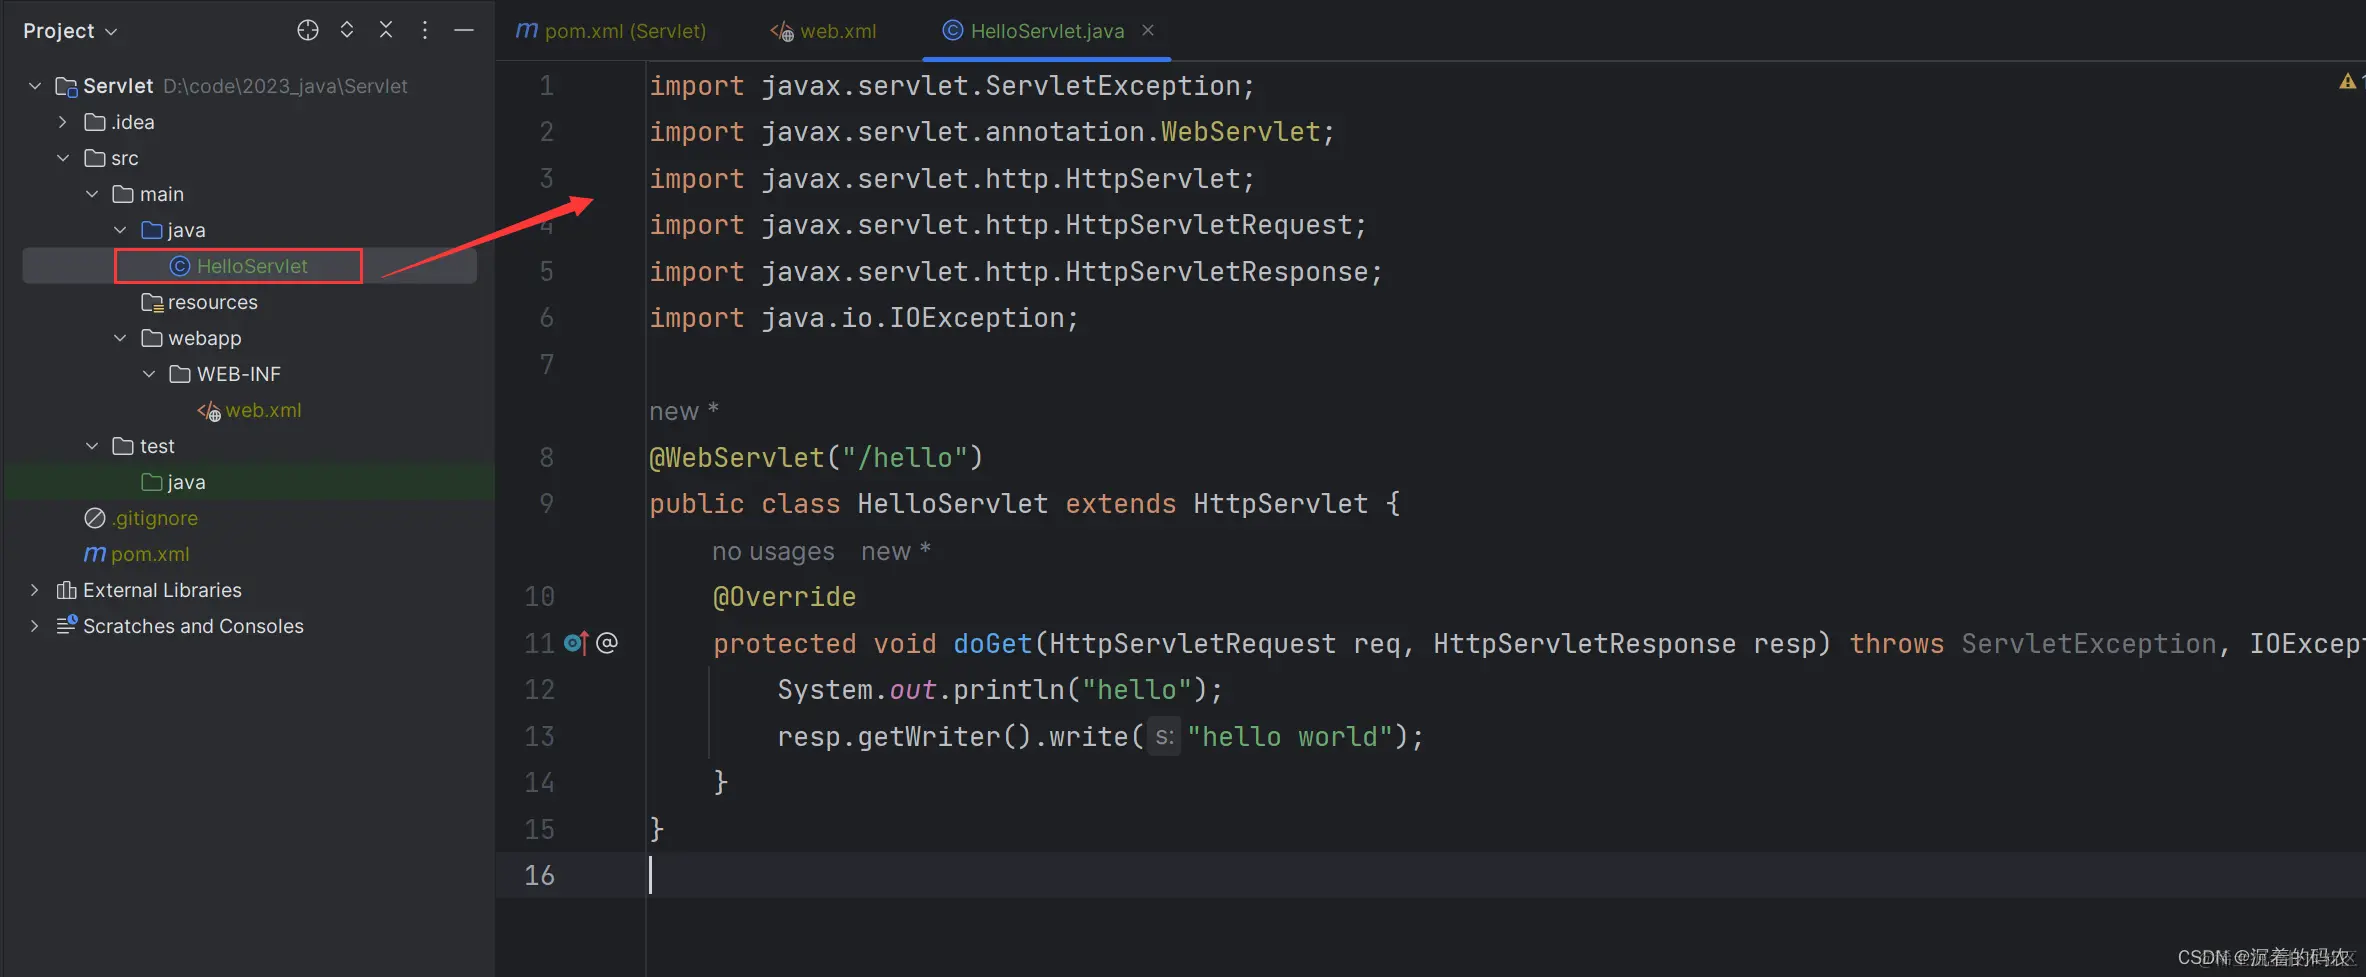The image size is (2366, 977).
Task: Collapse the java folder under main
Action: (120, 230)
